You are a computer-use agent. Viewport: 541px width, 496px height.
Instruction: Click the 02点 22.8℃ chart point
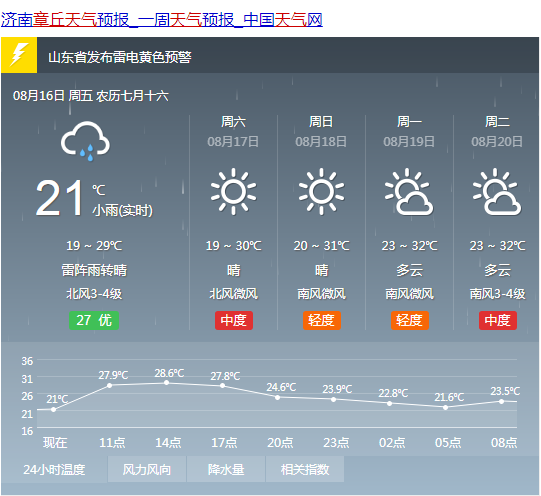pos(390,403)
